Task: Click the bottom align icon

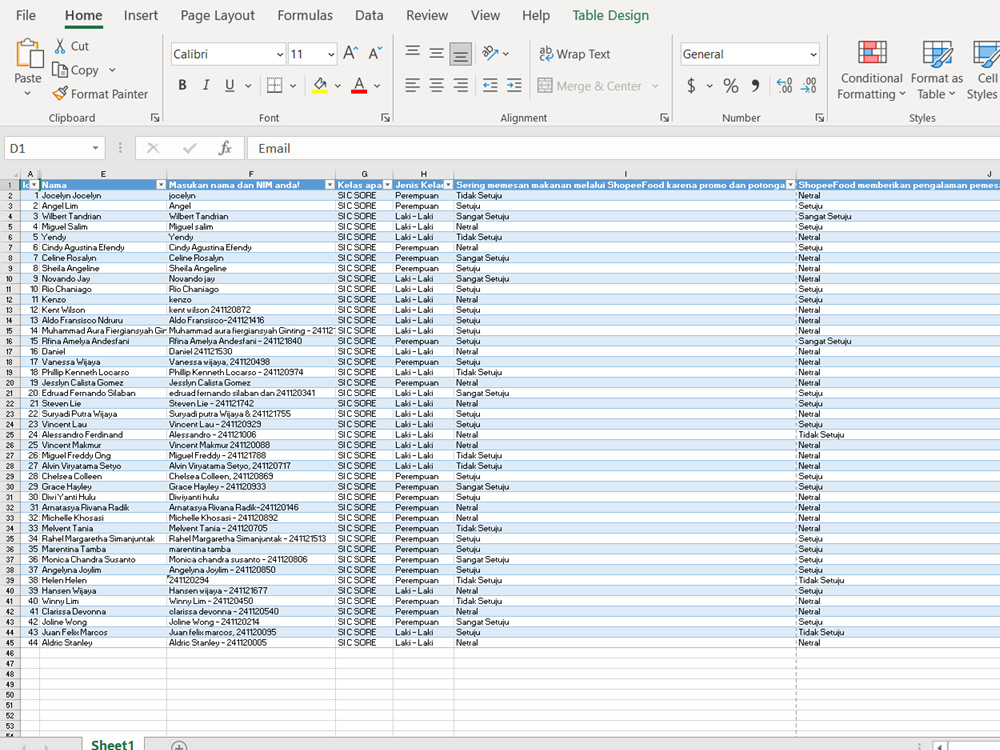Action: [460, 54]
